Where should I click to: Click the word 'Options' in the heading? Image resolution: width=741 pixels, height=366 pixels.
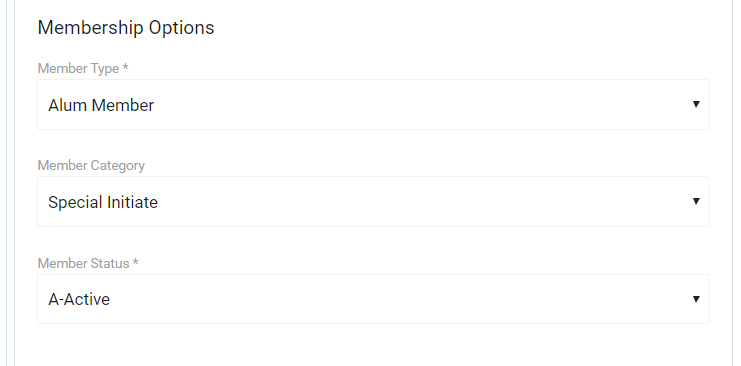tap(181, 28)
